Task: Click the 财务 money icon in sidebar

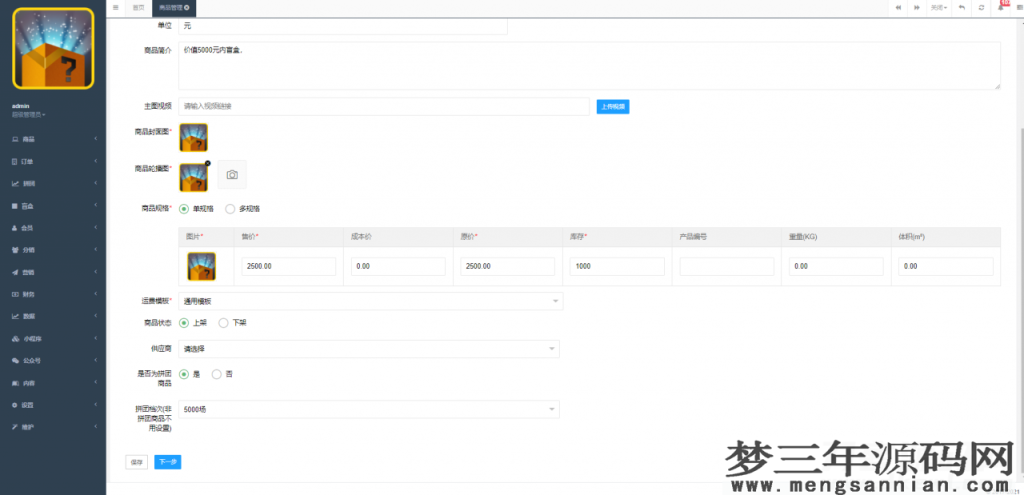Action: [15, 295]
